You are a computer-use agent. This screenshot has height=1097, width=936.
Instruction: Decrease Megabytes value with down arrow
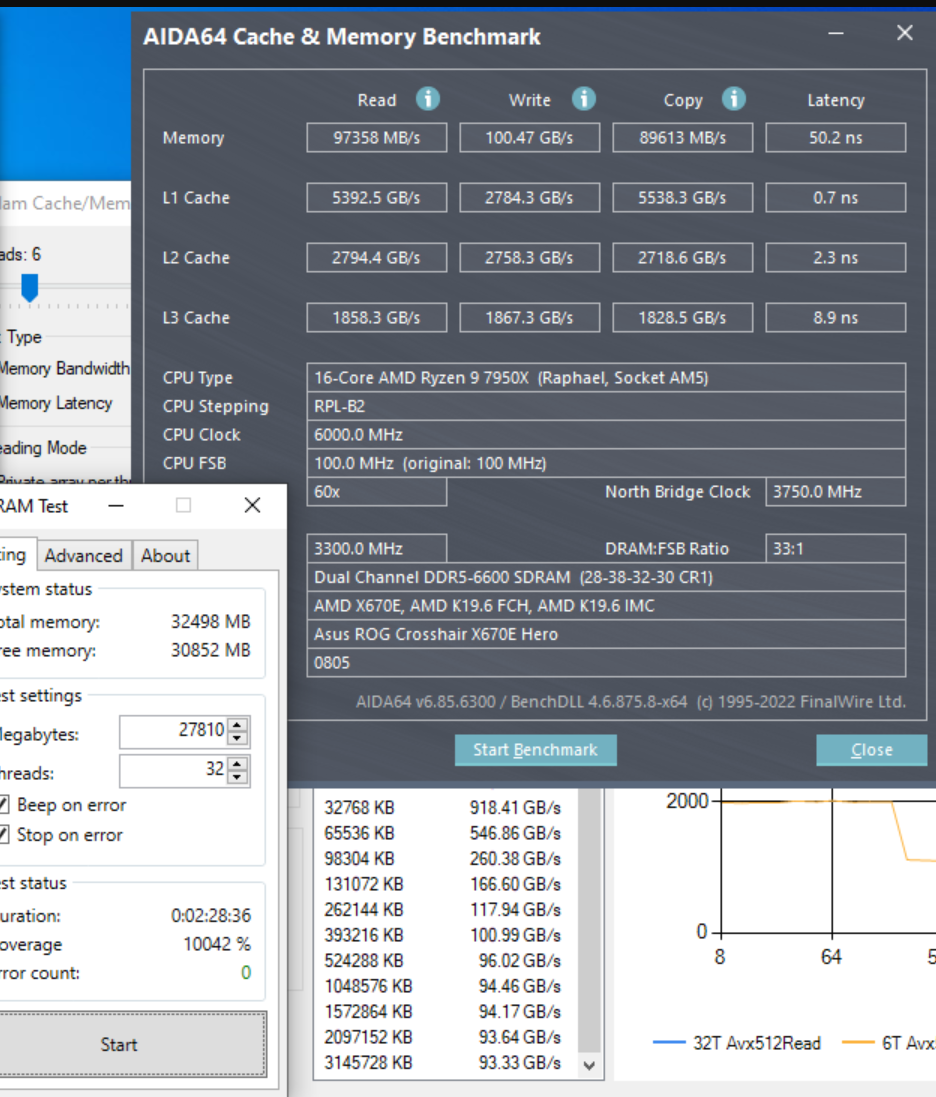237,739
